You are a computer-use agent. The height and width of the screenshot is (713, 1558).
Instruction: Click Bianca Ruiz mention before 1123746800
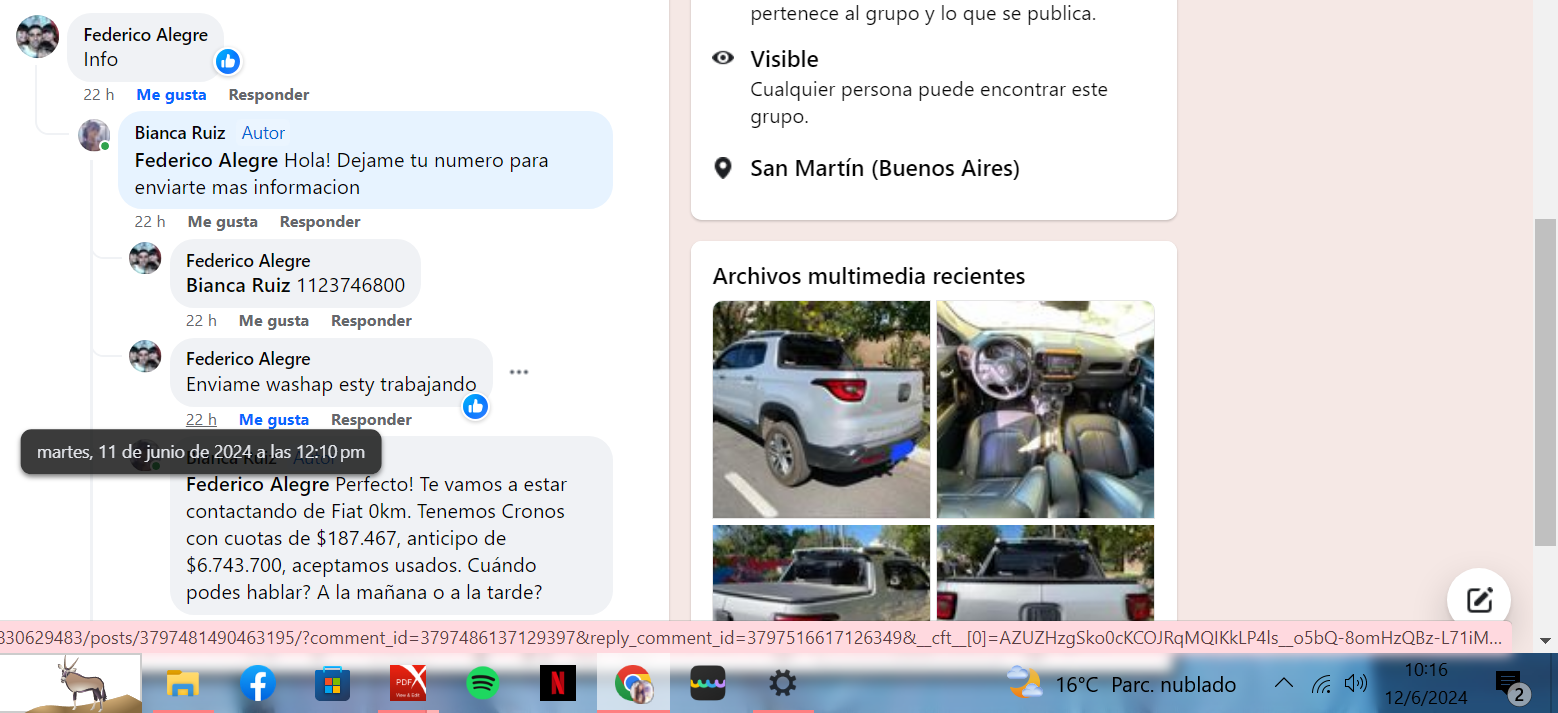point(238,285)
